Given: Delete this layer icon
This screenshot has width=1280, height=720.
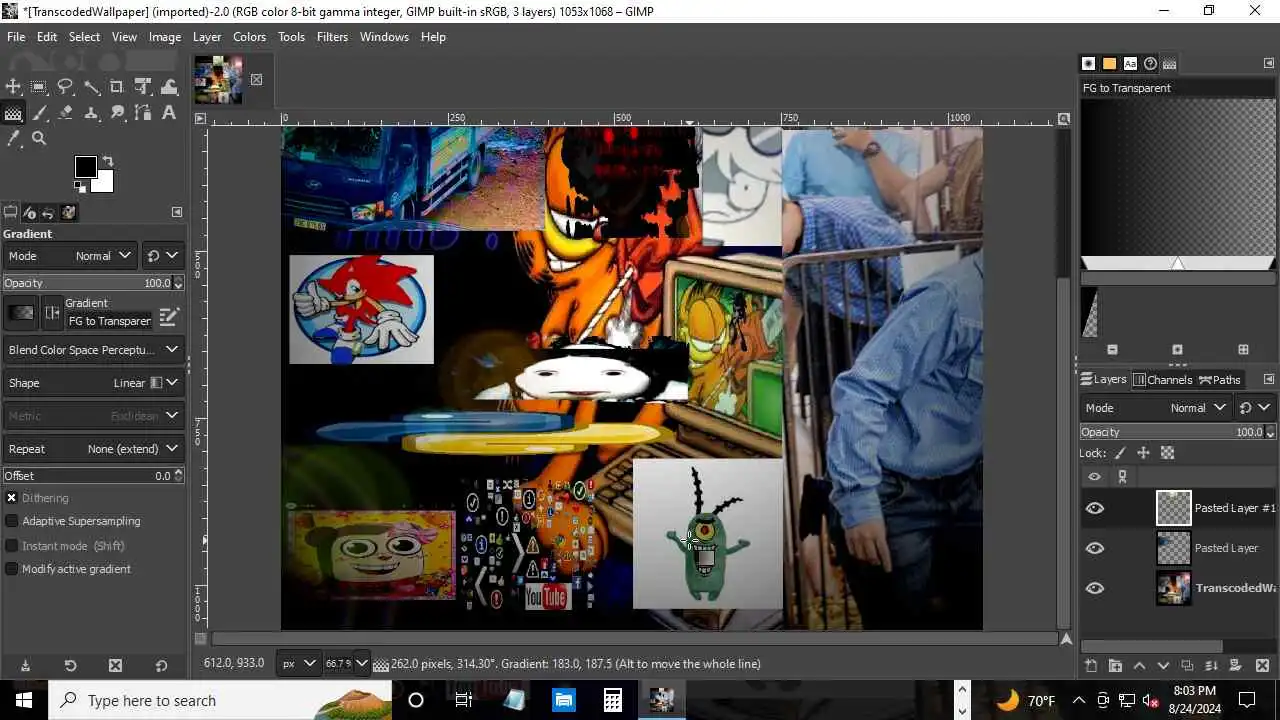Looking at the screenshot, I should (x=1262, y=666).
